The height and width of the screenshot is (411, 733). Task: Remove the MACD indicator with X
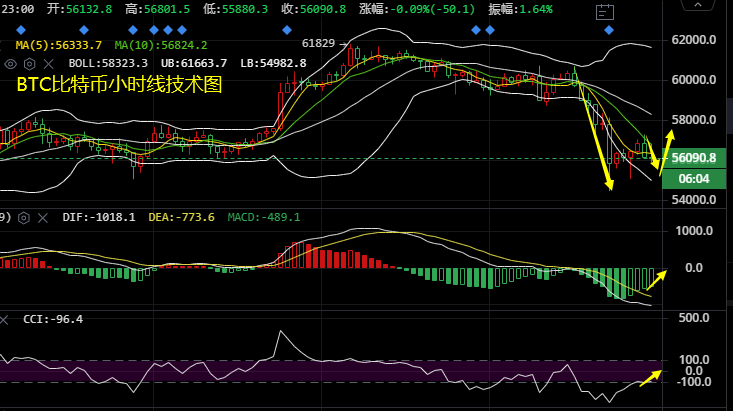(43, 217)
